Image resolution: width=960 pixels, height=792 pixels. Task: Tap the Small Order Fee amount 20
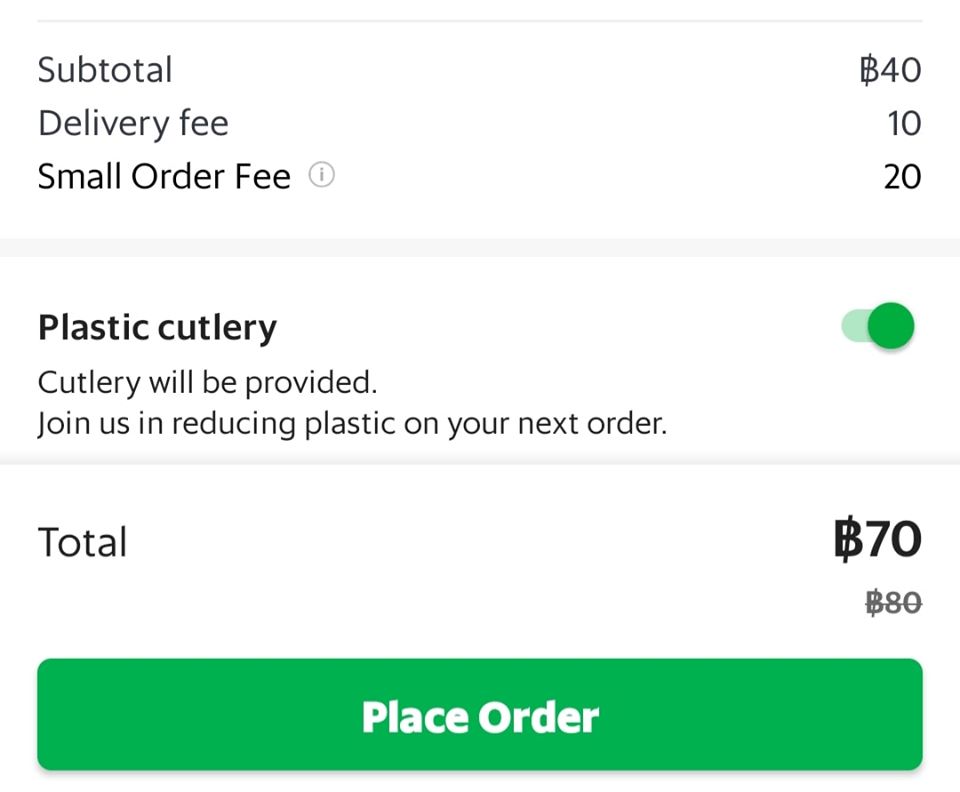click(x=902, y=177)
